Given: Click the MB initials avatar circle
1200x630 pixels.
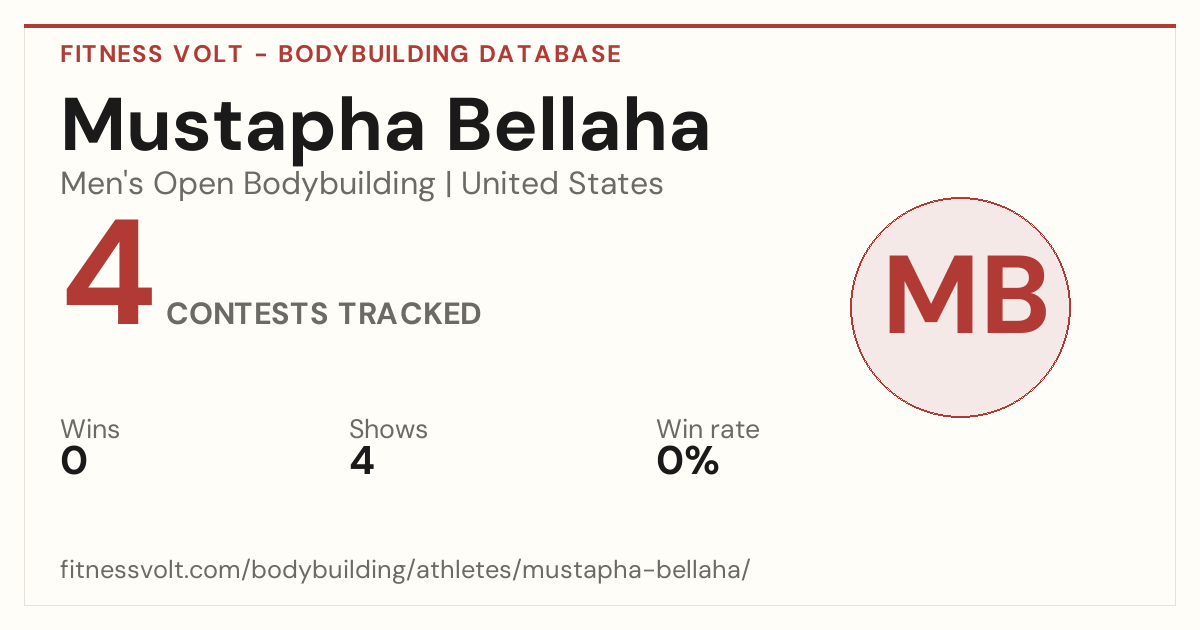Looking at the screenshot, I should coord(960,307).
